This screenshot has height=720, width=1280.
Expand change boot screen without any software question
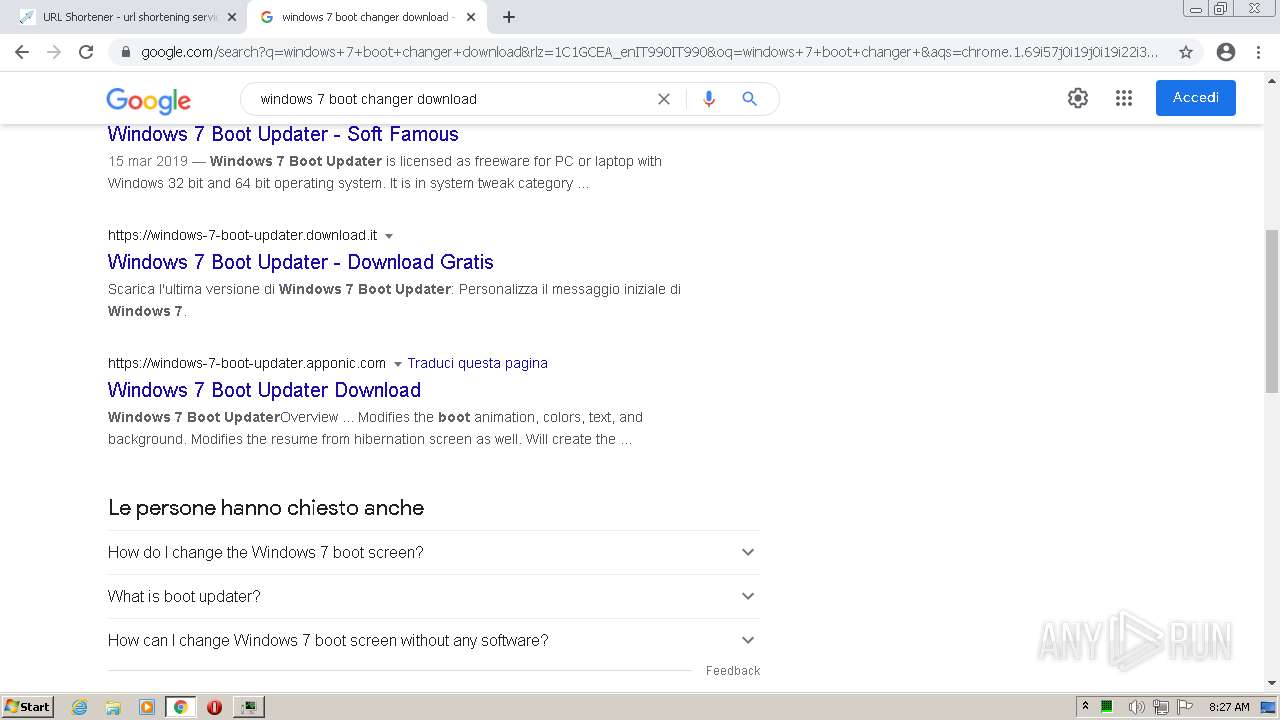pos(433,640)
